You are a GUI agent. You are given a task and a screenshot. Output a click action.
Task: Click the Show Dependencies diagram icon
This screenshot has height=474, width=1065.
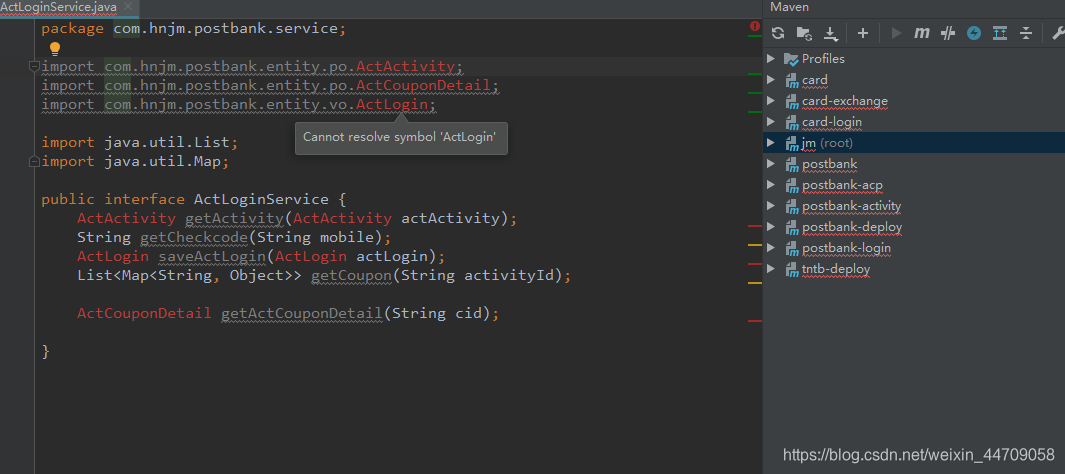(1000, 33)
